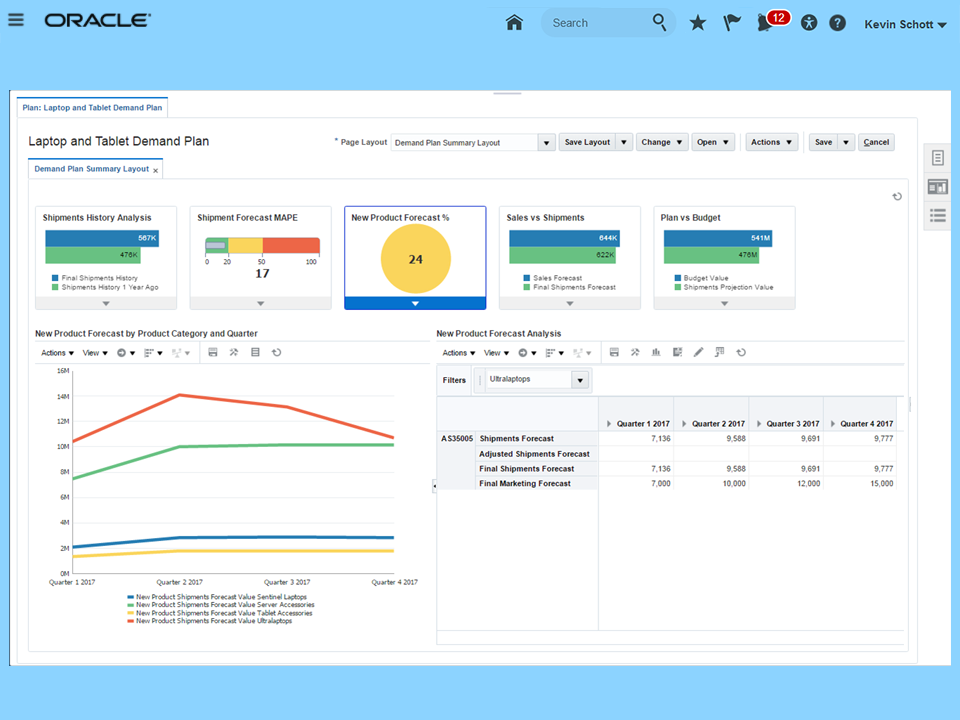
Task: Click bar graph icon in Forecast Analysis toolbar
Action: click(x=656, y=352)
